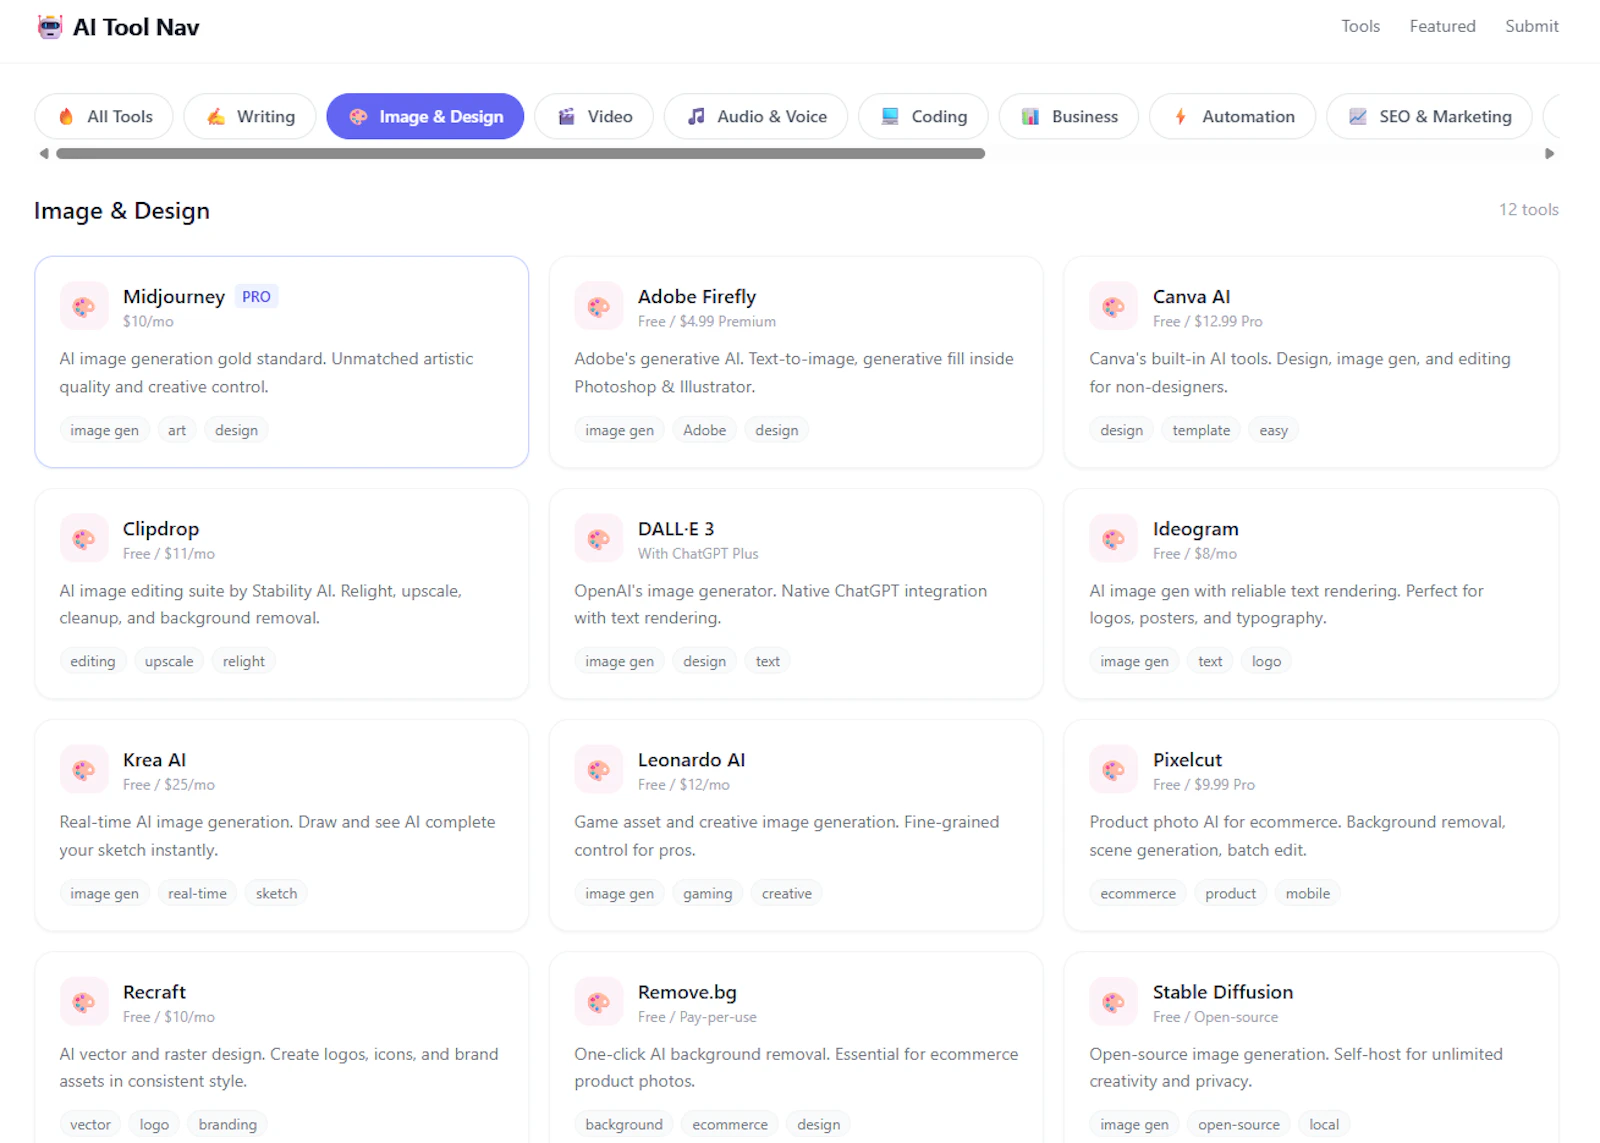The width and height of the screenshot is (1600, 1143).
Task: Click the 'sketch' tag on Krea AI card
Action: 276,893
